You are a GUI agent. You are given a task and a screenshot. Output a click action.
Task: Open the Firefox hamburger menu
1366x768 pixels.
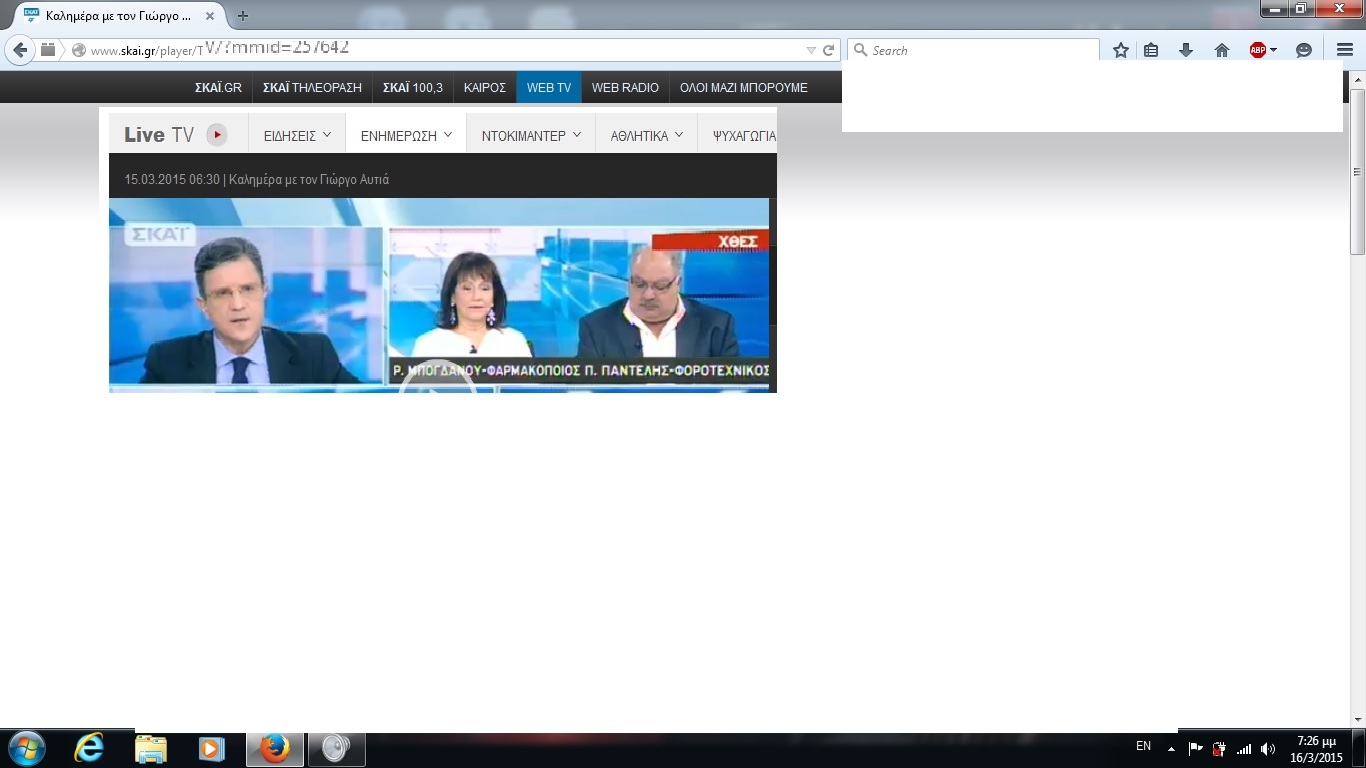tap(1345, 50)
